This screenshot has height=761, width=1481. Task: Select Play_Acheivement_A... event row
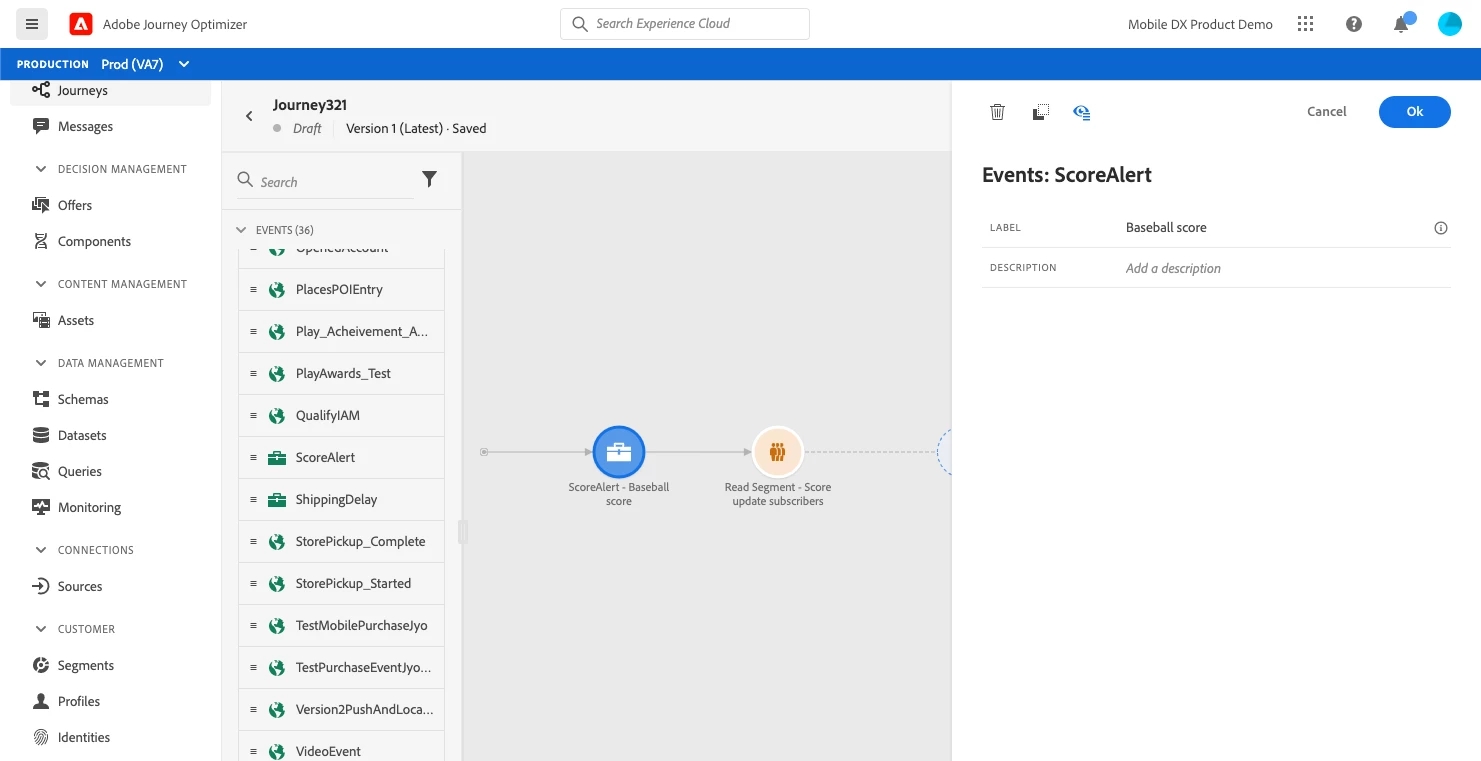click(x=341, y=332)
